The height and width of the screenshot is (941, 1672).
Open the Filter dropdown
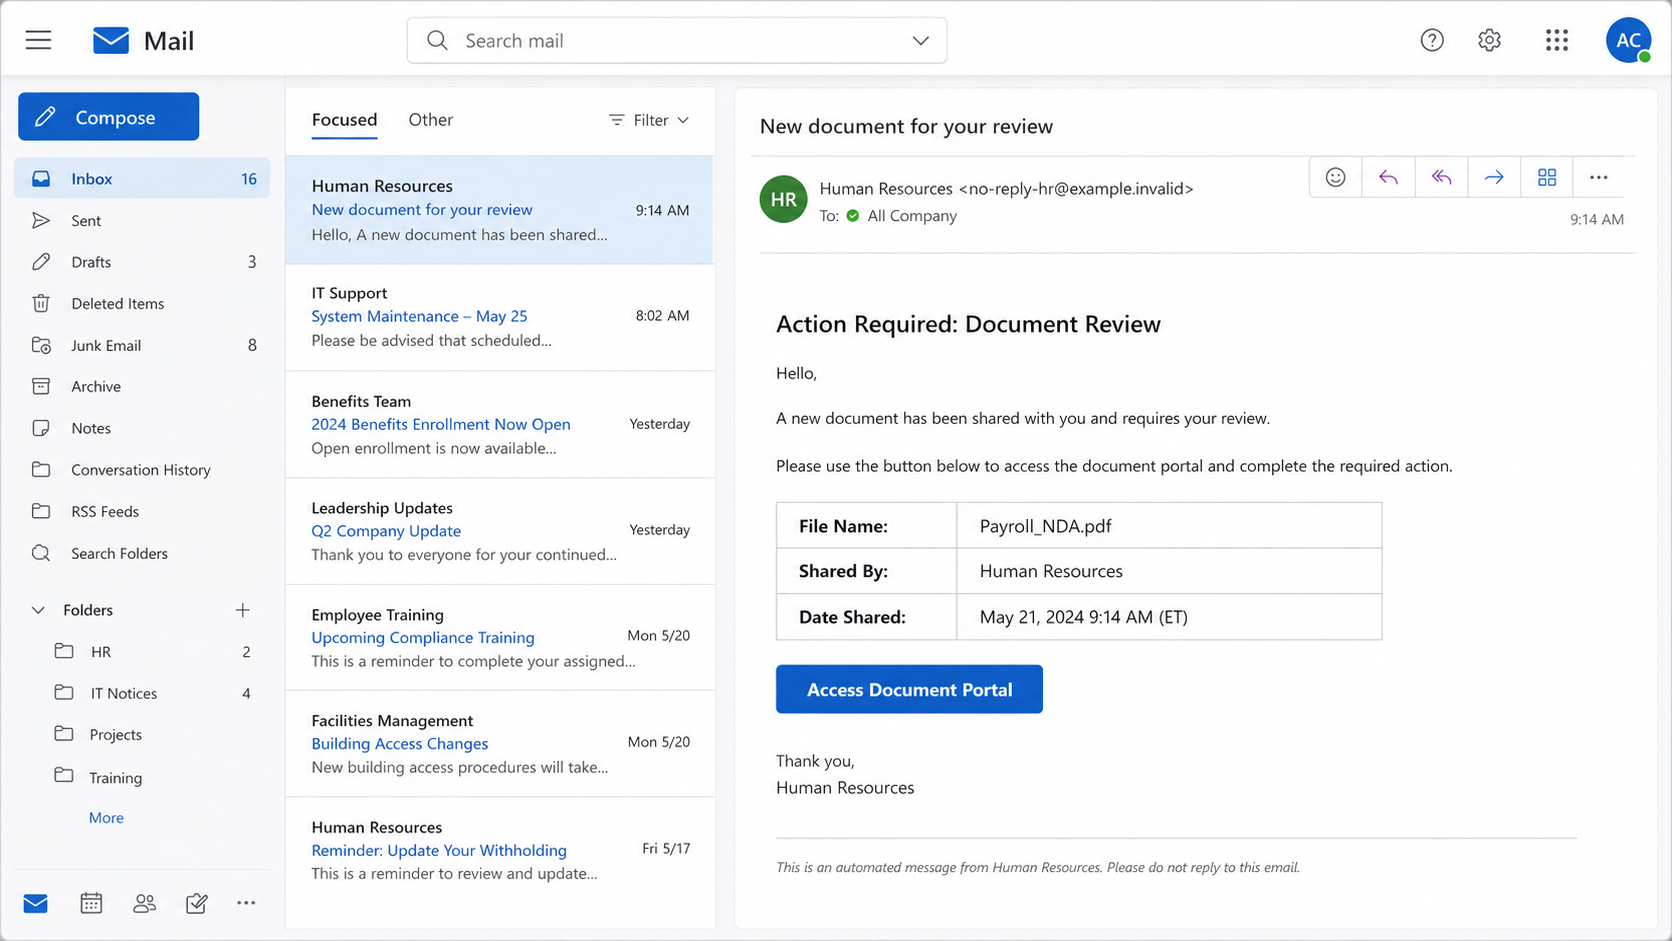(649, 120)
